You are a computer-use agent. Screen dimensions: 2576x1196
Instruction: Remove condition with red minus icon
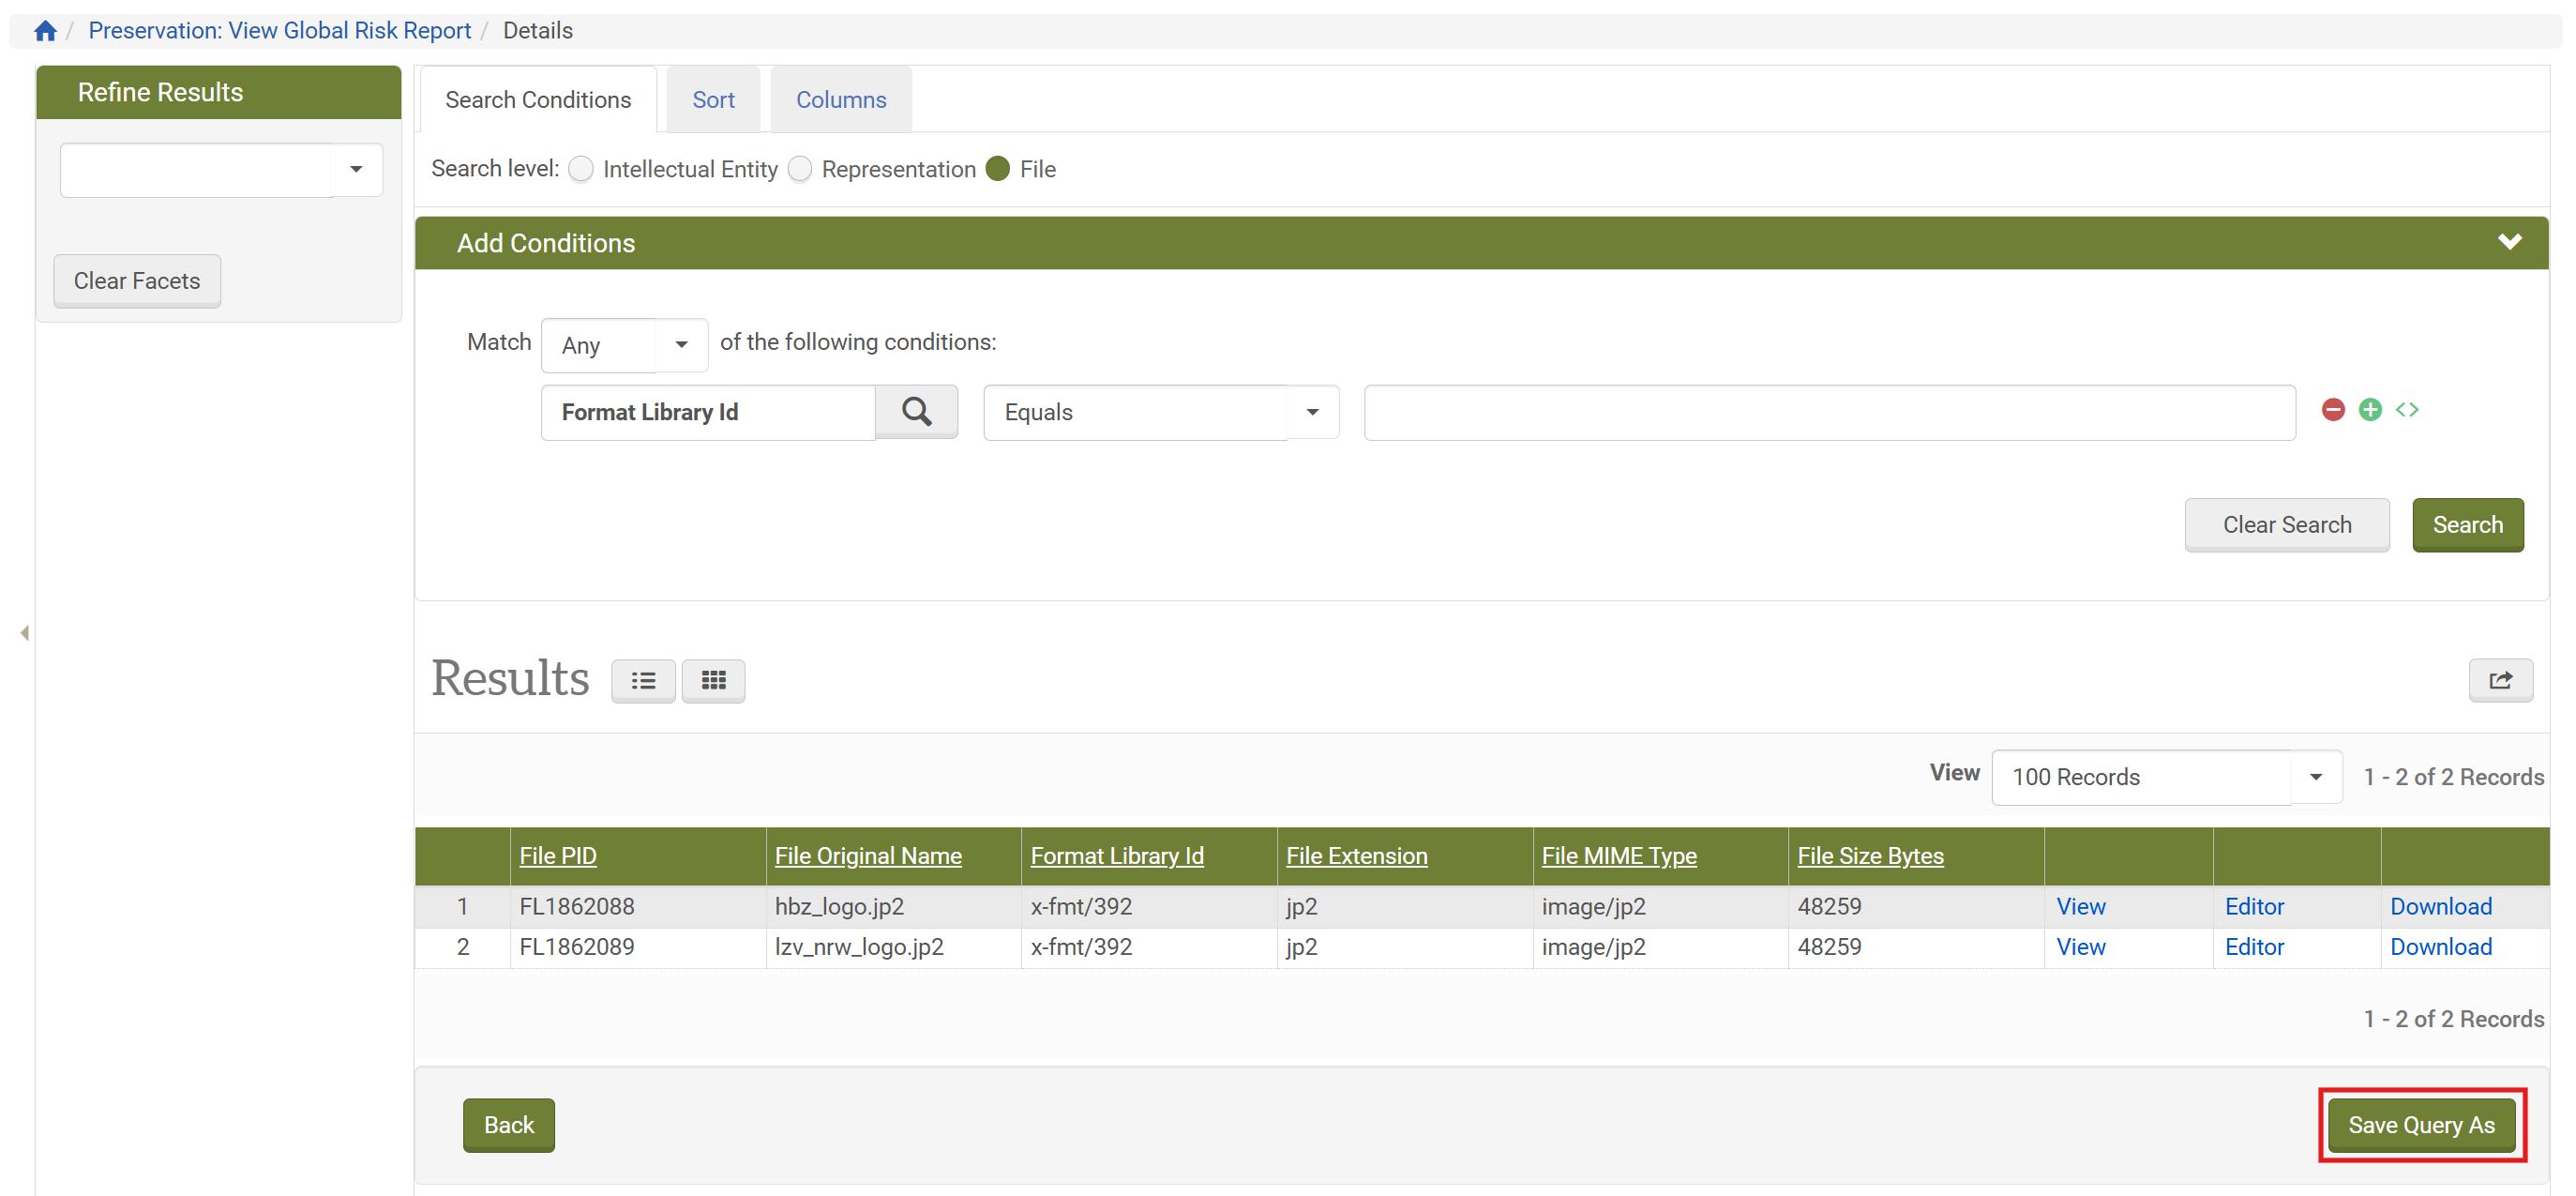point(2332,410)
